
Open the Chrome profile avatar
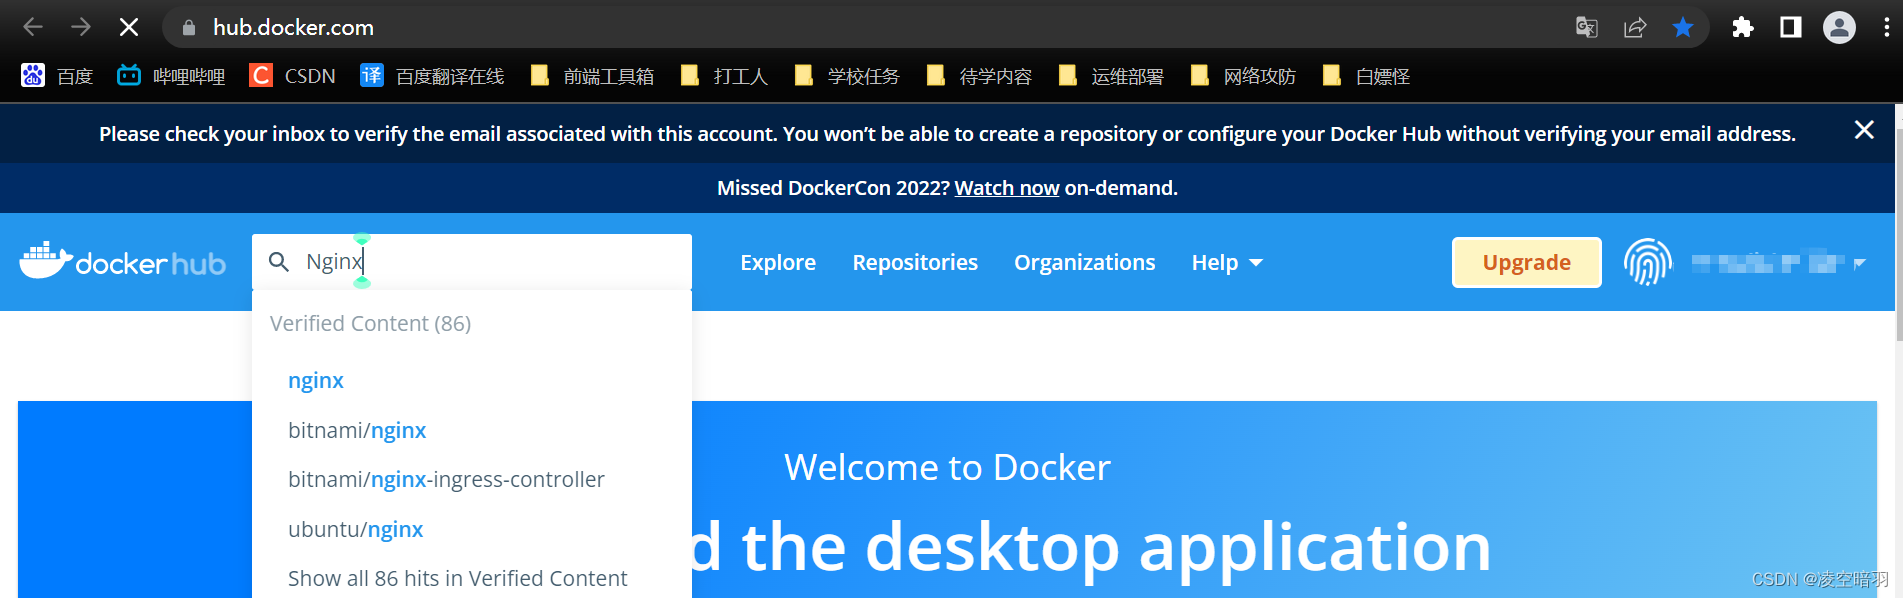click(x=1839, y=28)
